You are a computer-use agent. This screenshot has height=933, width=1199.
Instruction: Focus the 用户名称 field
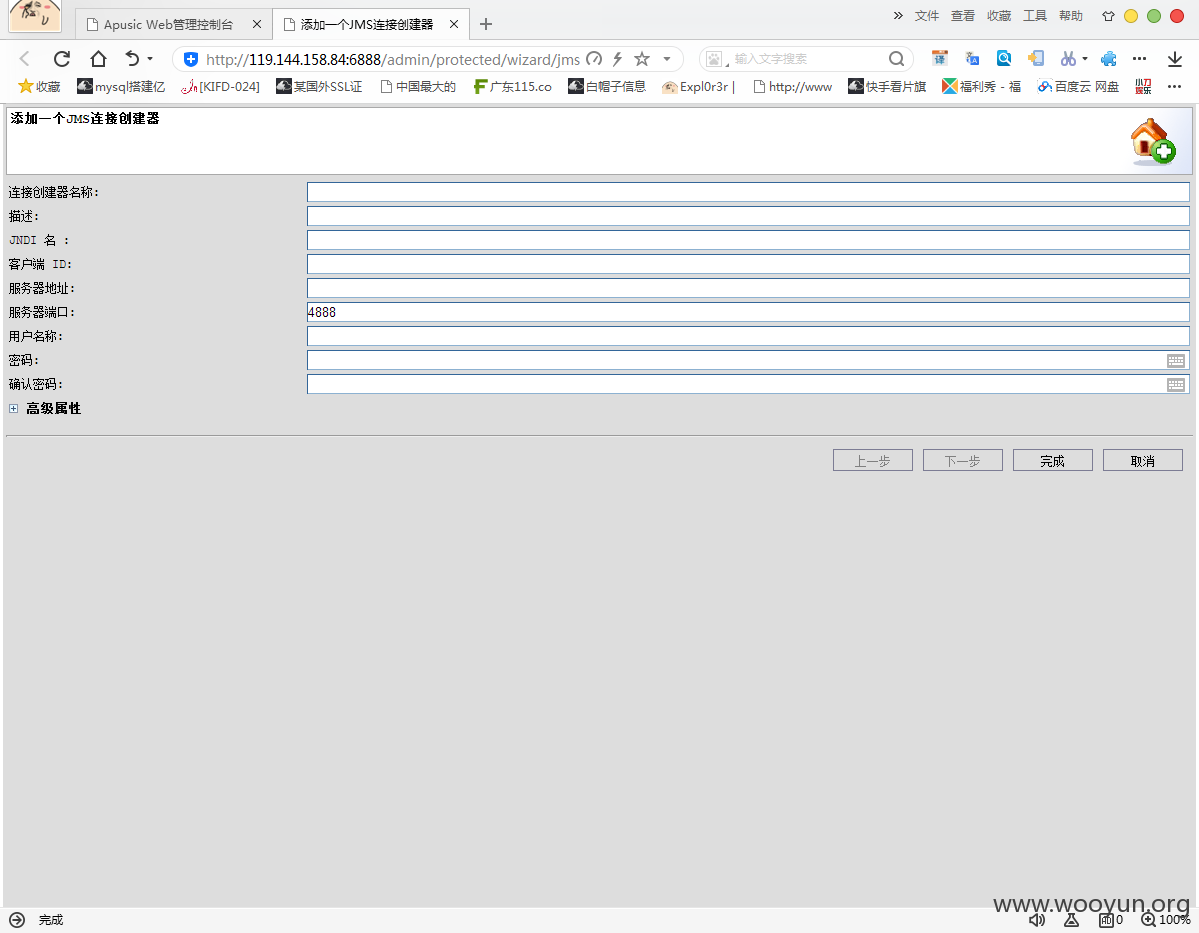tap(748, 336)
